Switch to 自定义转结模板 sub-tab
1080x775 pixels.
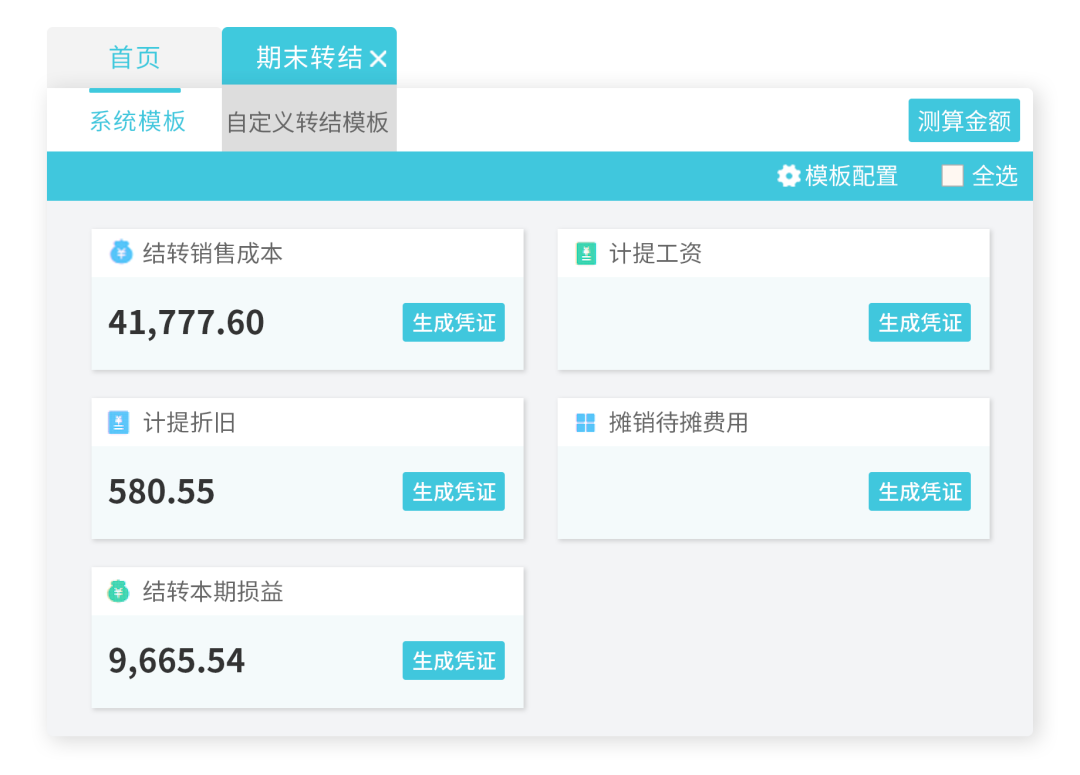(309, 122)
